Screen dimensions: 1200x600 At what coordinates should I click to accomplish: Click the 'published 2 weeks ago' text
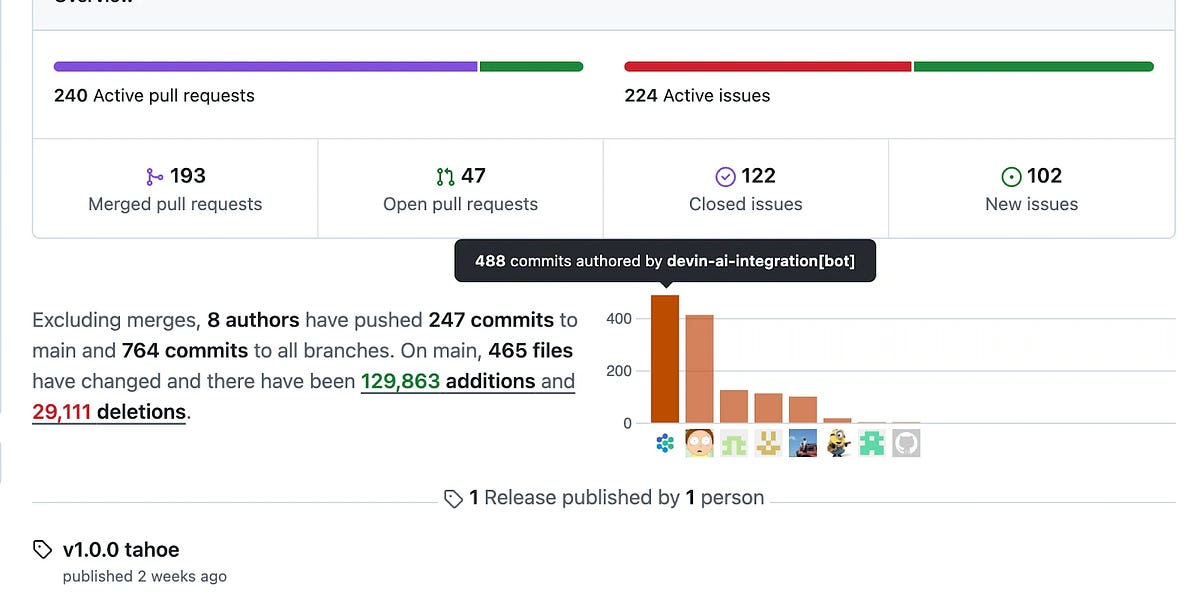click(145, 576)
